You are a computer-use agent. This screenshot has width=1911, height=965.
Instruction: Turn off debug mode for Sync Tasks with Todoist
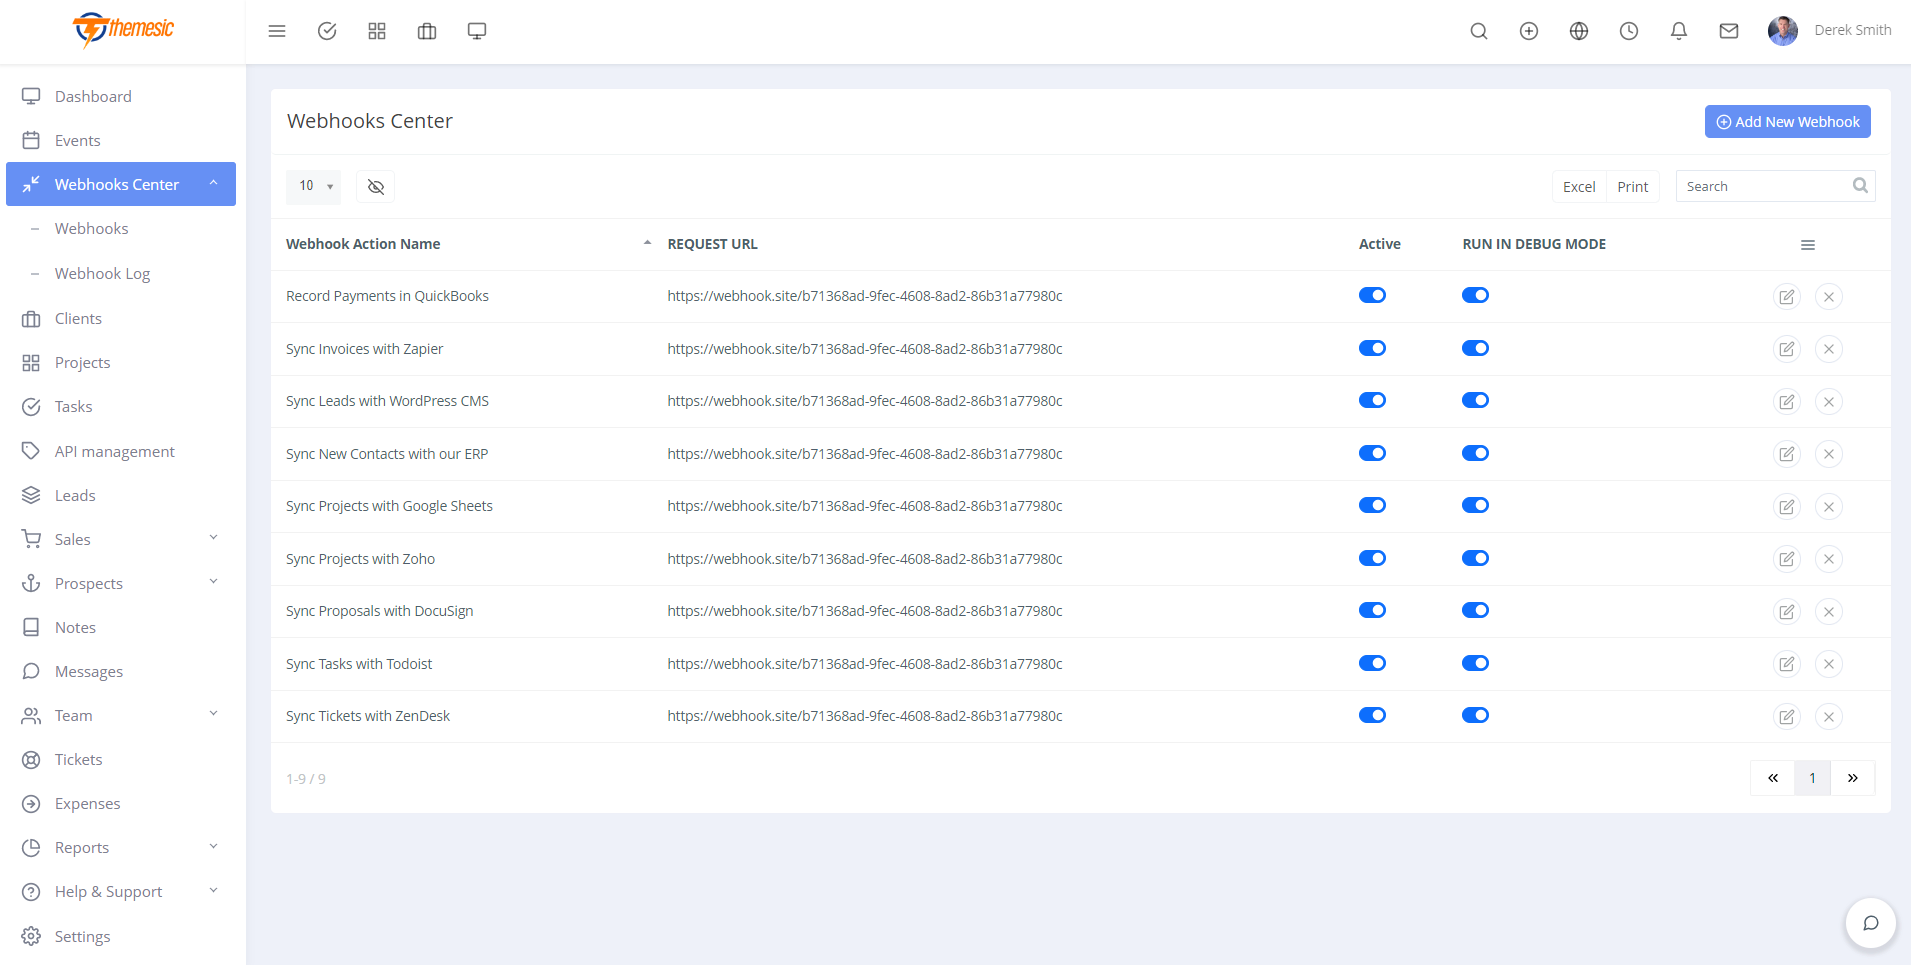tap(1476, 662)
